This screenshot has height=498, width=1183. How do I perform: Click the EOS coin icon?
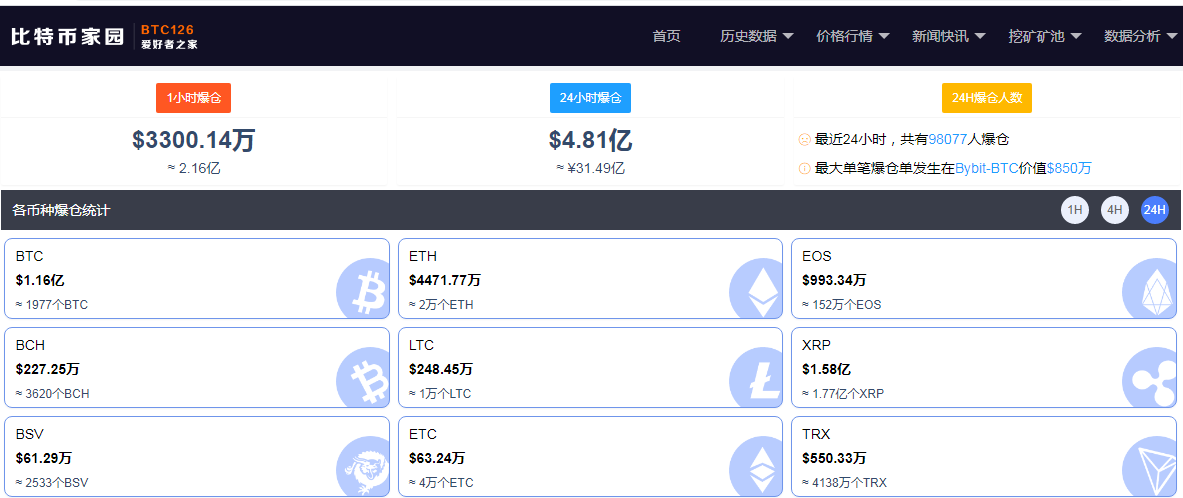pyautogui.click(x=1149, y=289)
